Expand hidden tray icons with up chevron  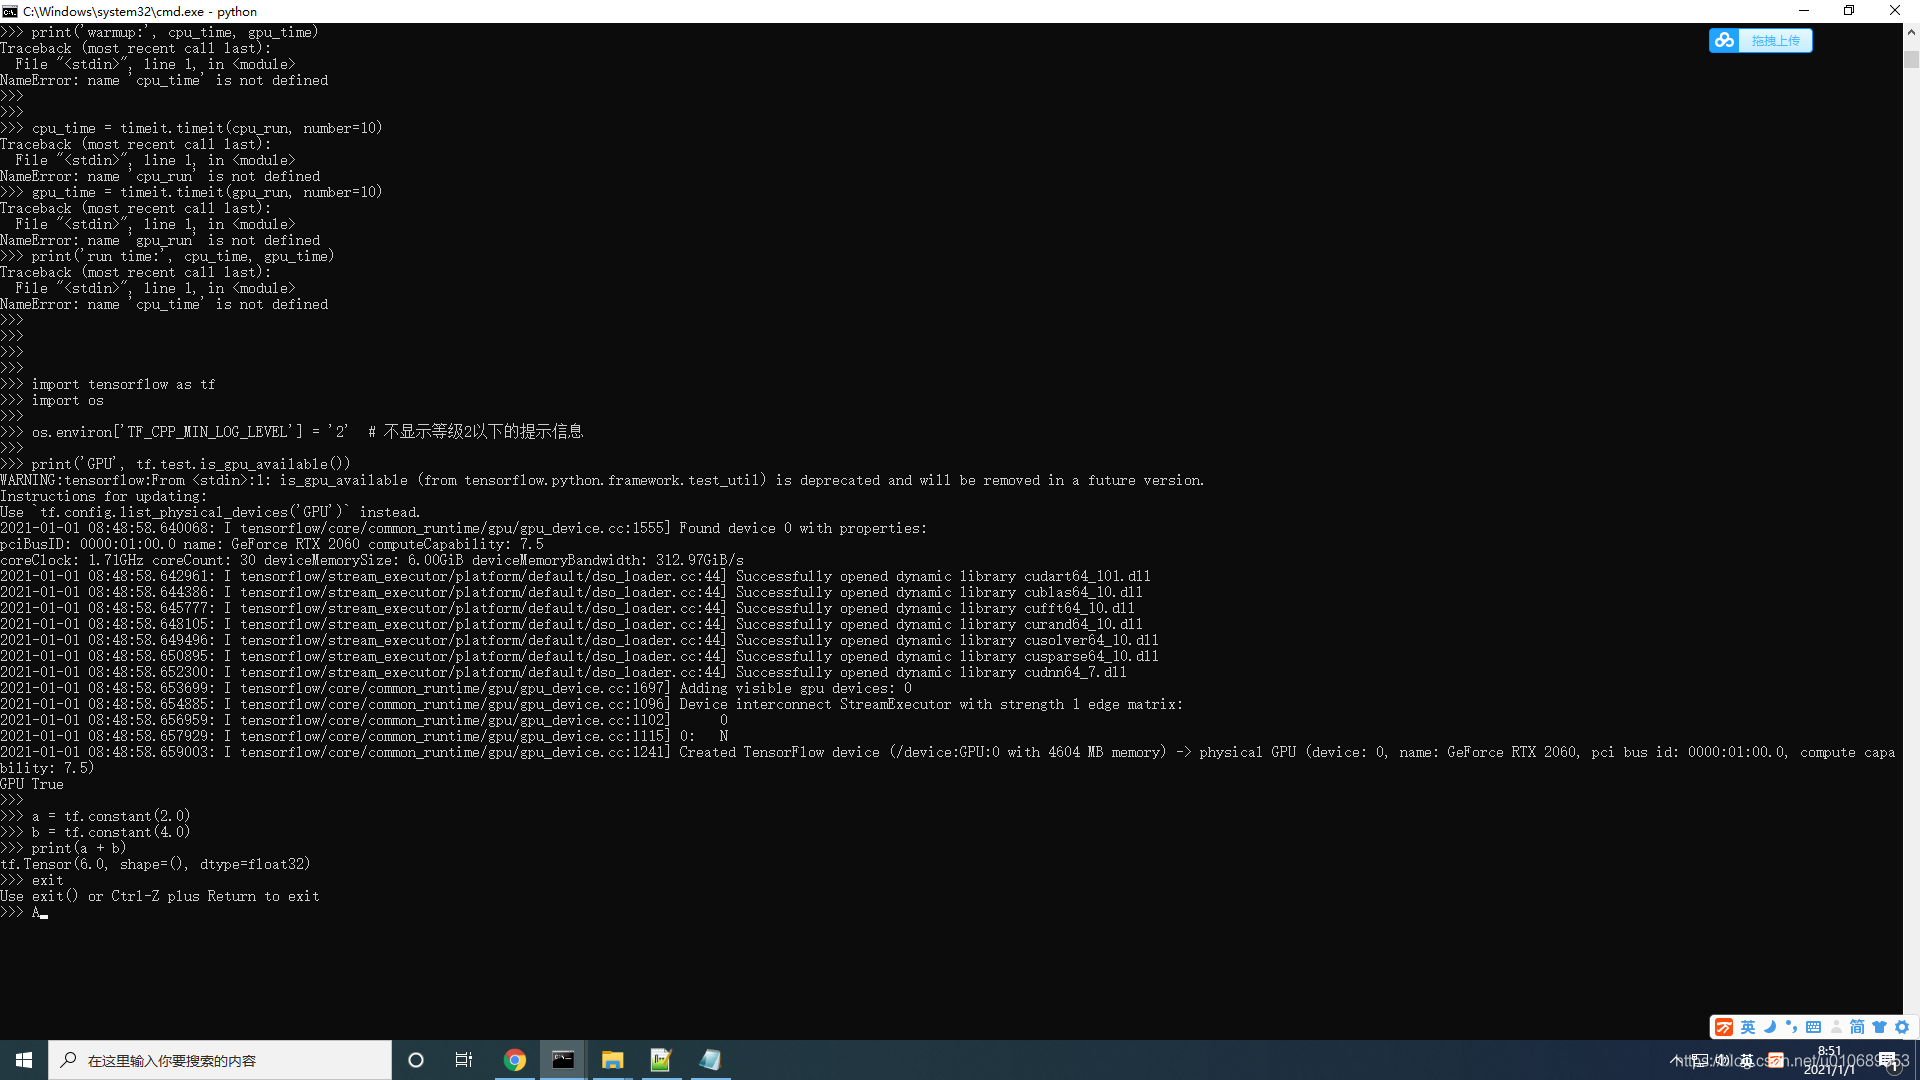pyautogui.click(x=1675, y=1060)
